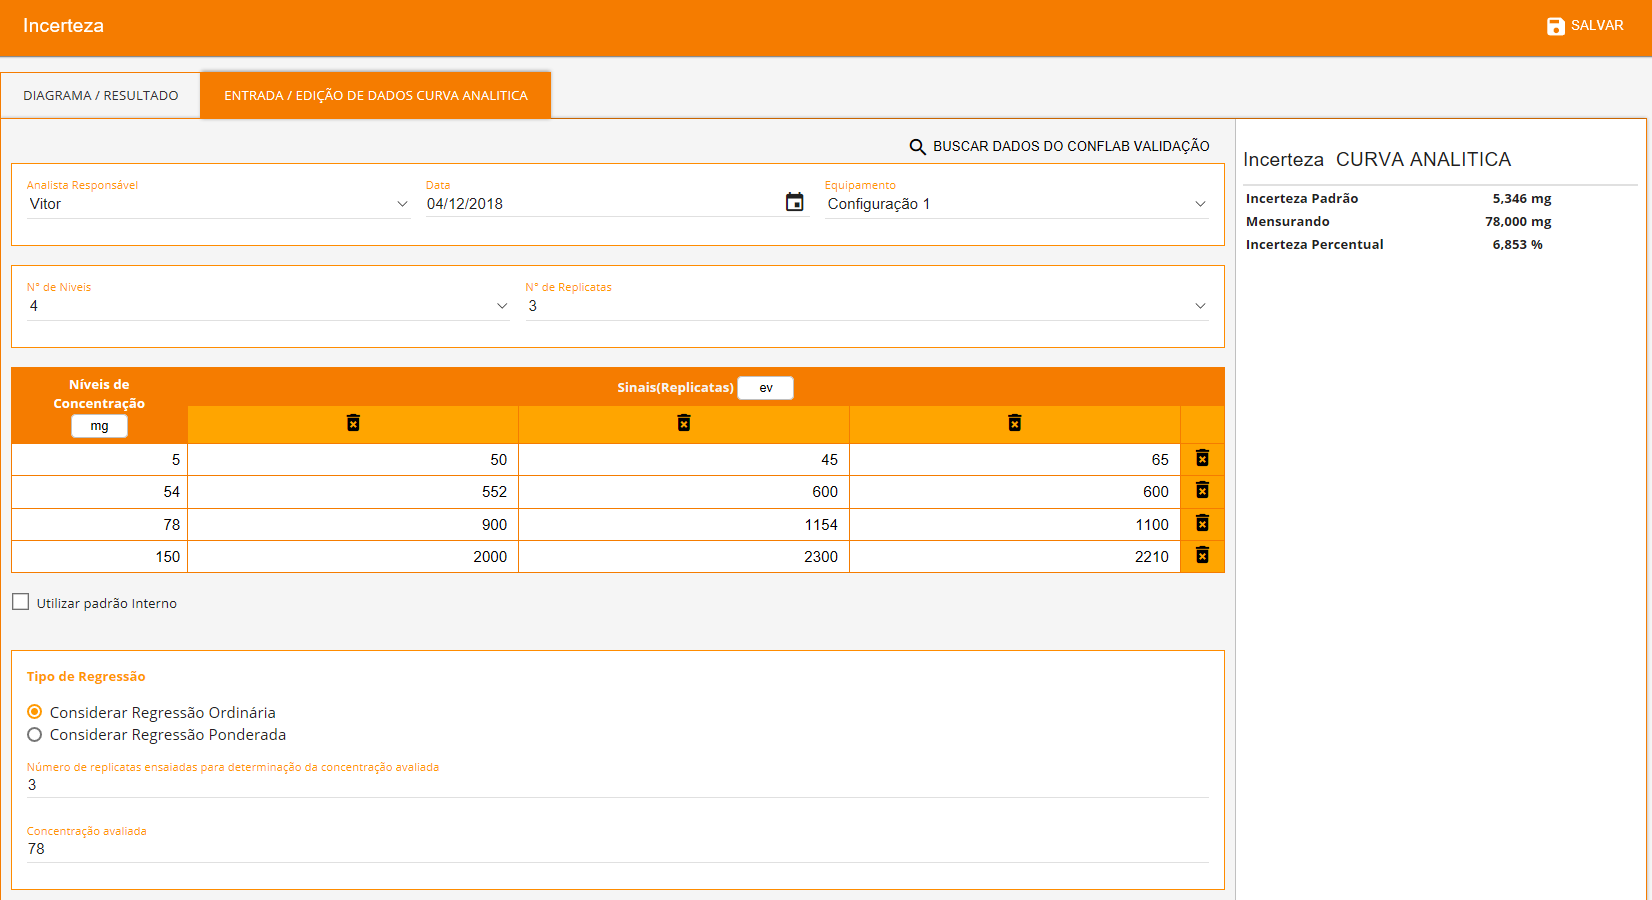Image resolution: width=1652 pixels, height=900 pixels.
Task: Delete the second replicate column
Action: click(684, 423)
